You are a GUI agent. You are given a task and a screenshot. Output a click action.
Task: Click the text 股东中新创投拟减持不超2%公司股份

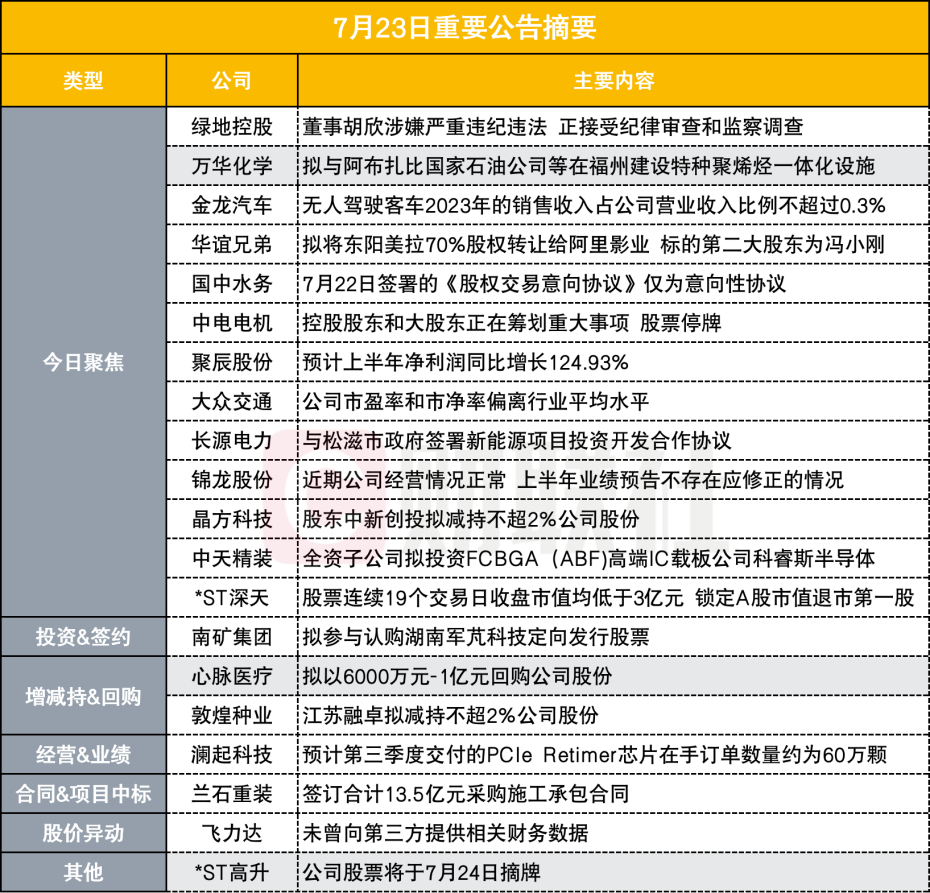[x=471, y=519]
